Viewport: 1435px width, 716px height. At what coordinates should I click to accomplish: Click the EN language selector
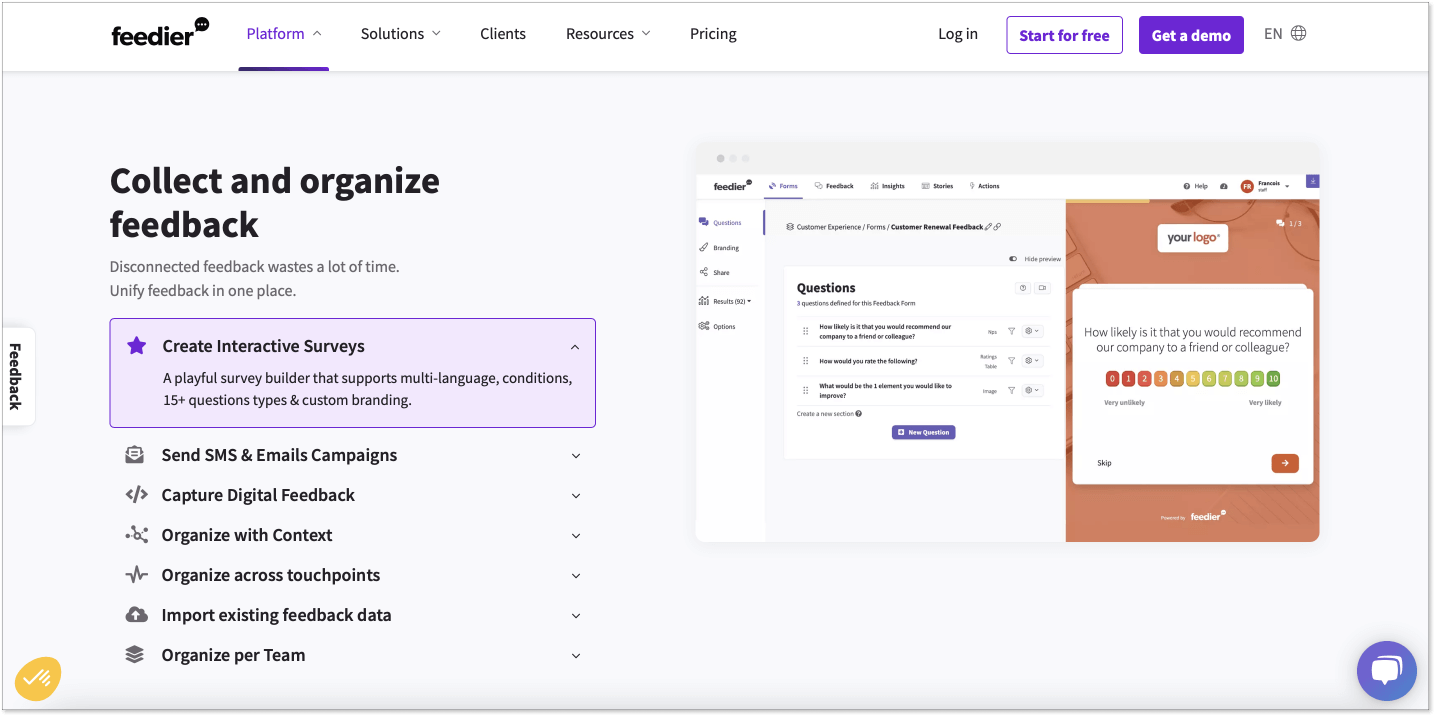click(x=1273, y=33)
